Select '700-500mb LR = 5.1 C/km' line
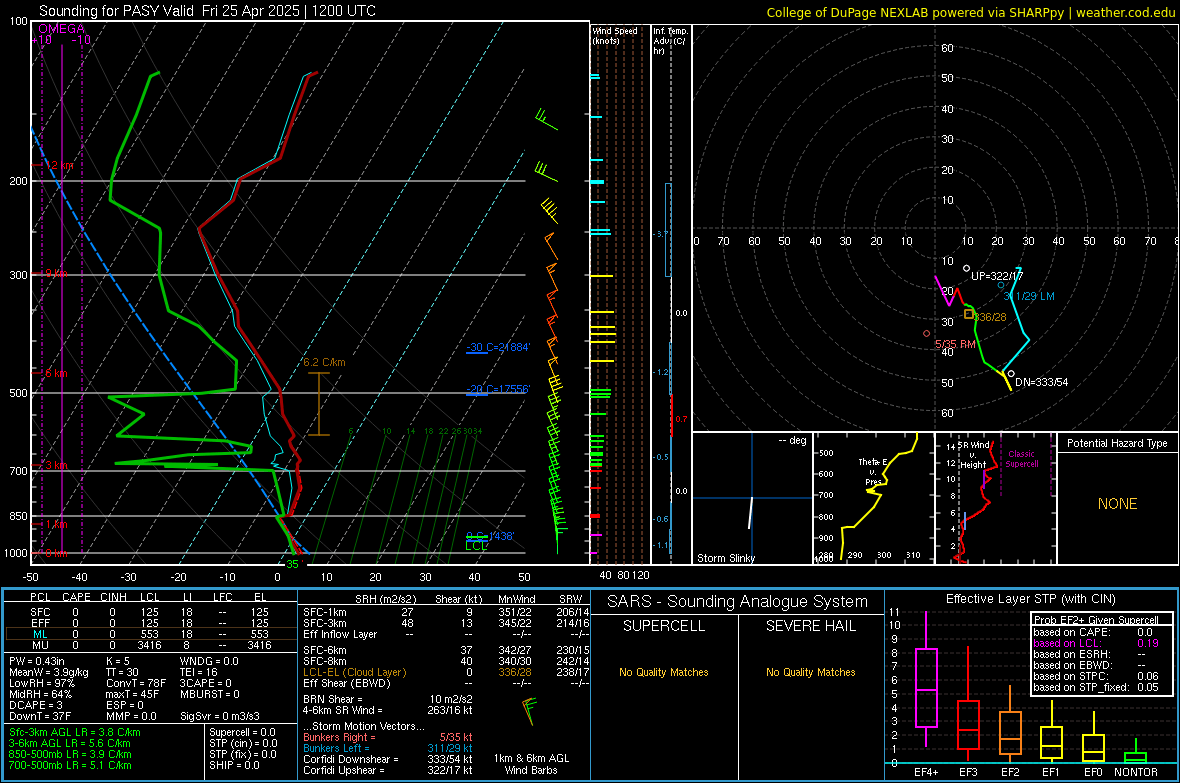This screenshot has width=1180, height=783. click(x=70, y=765)
